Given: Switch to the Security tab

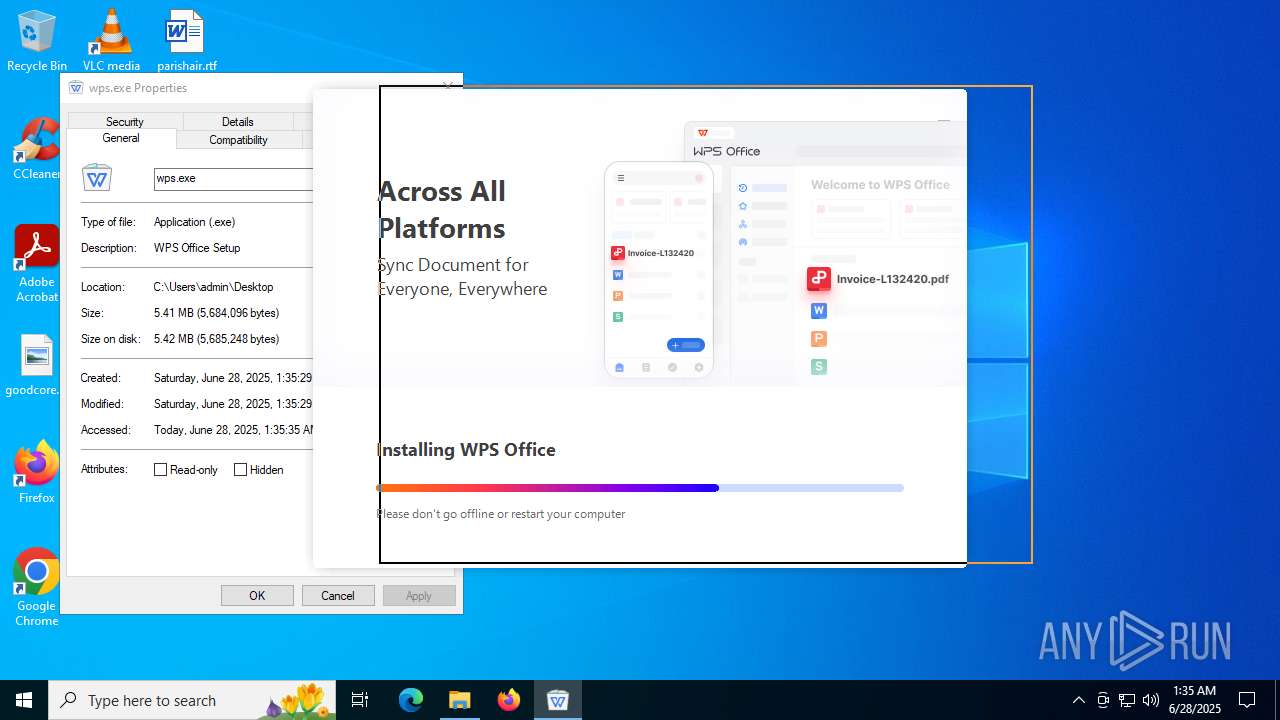Looking at the screenshot, I should coord(125,122).
